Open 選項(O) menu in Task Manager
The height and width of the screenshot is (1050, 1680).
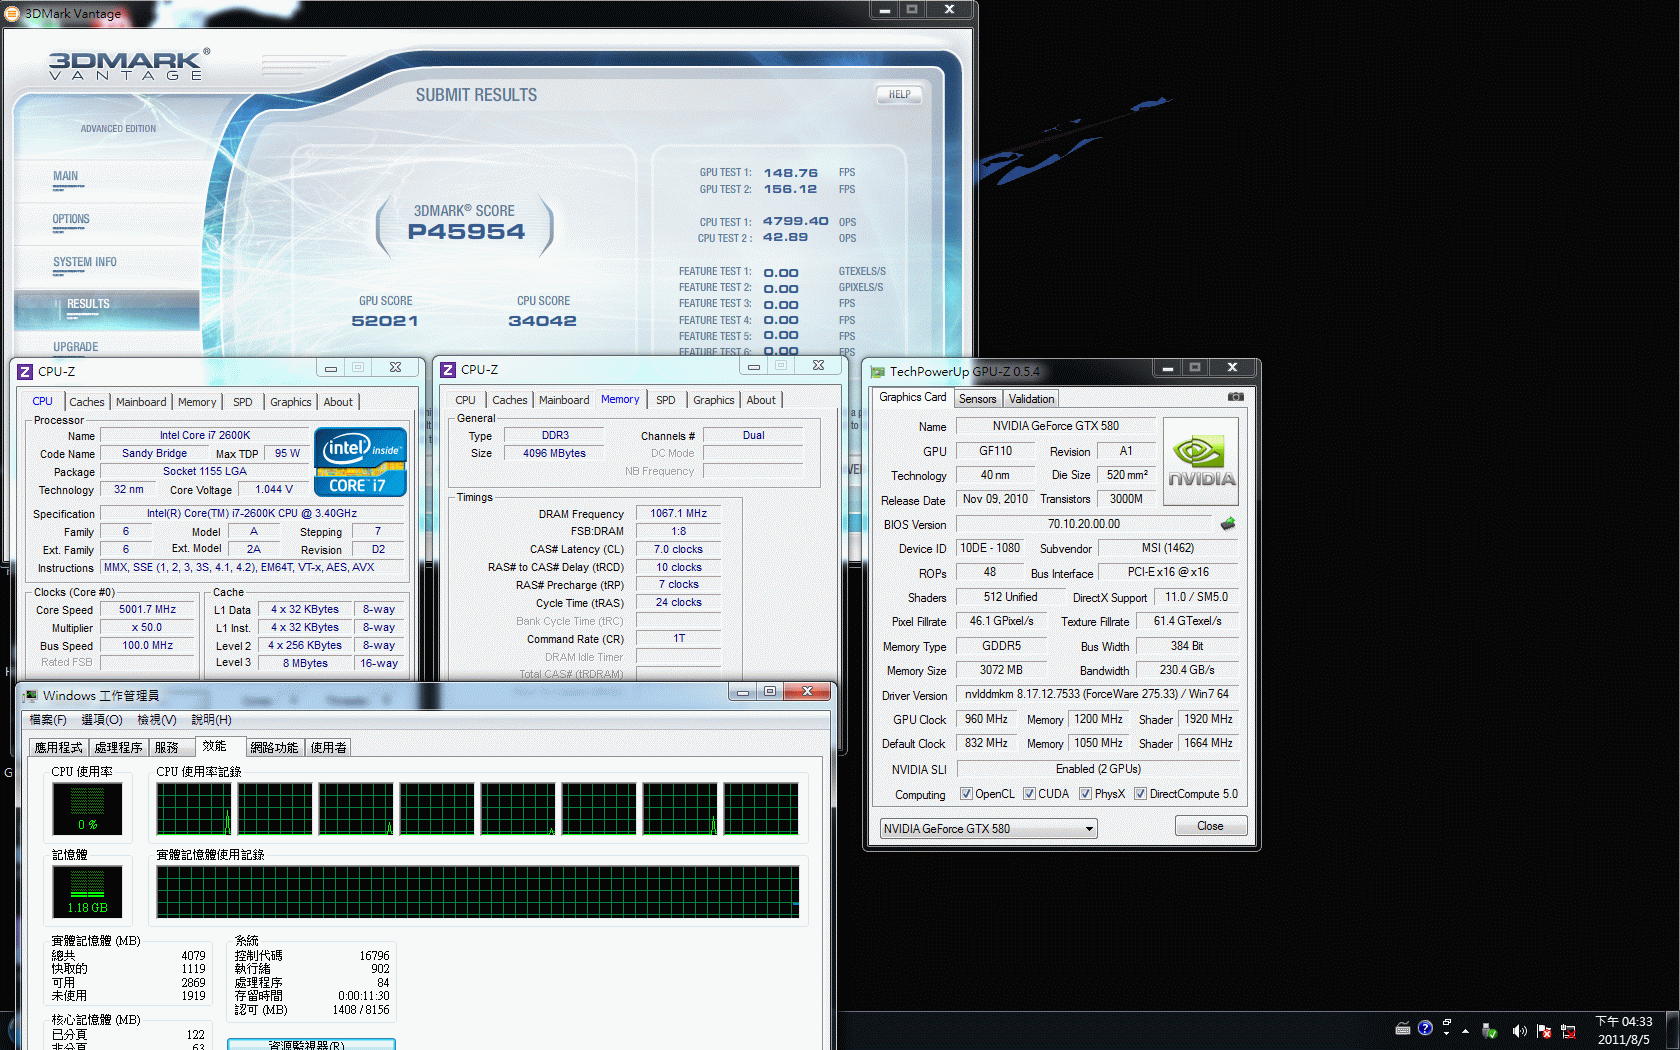click(102, 720)
